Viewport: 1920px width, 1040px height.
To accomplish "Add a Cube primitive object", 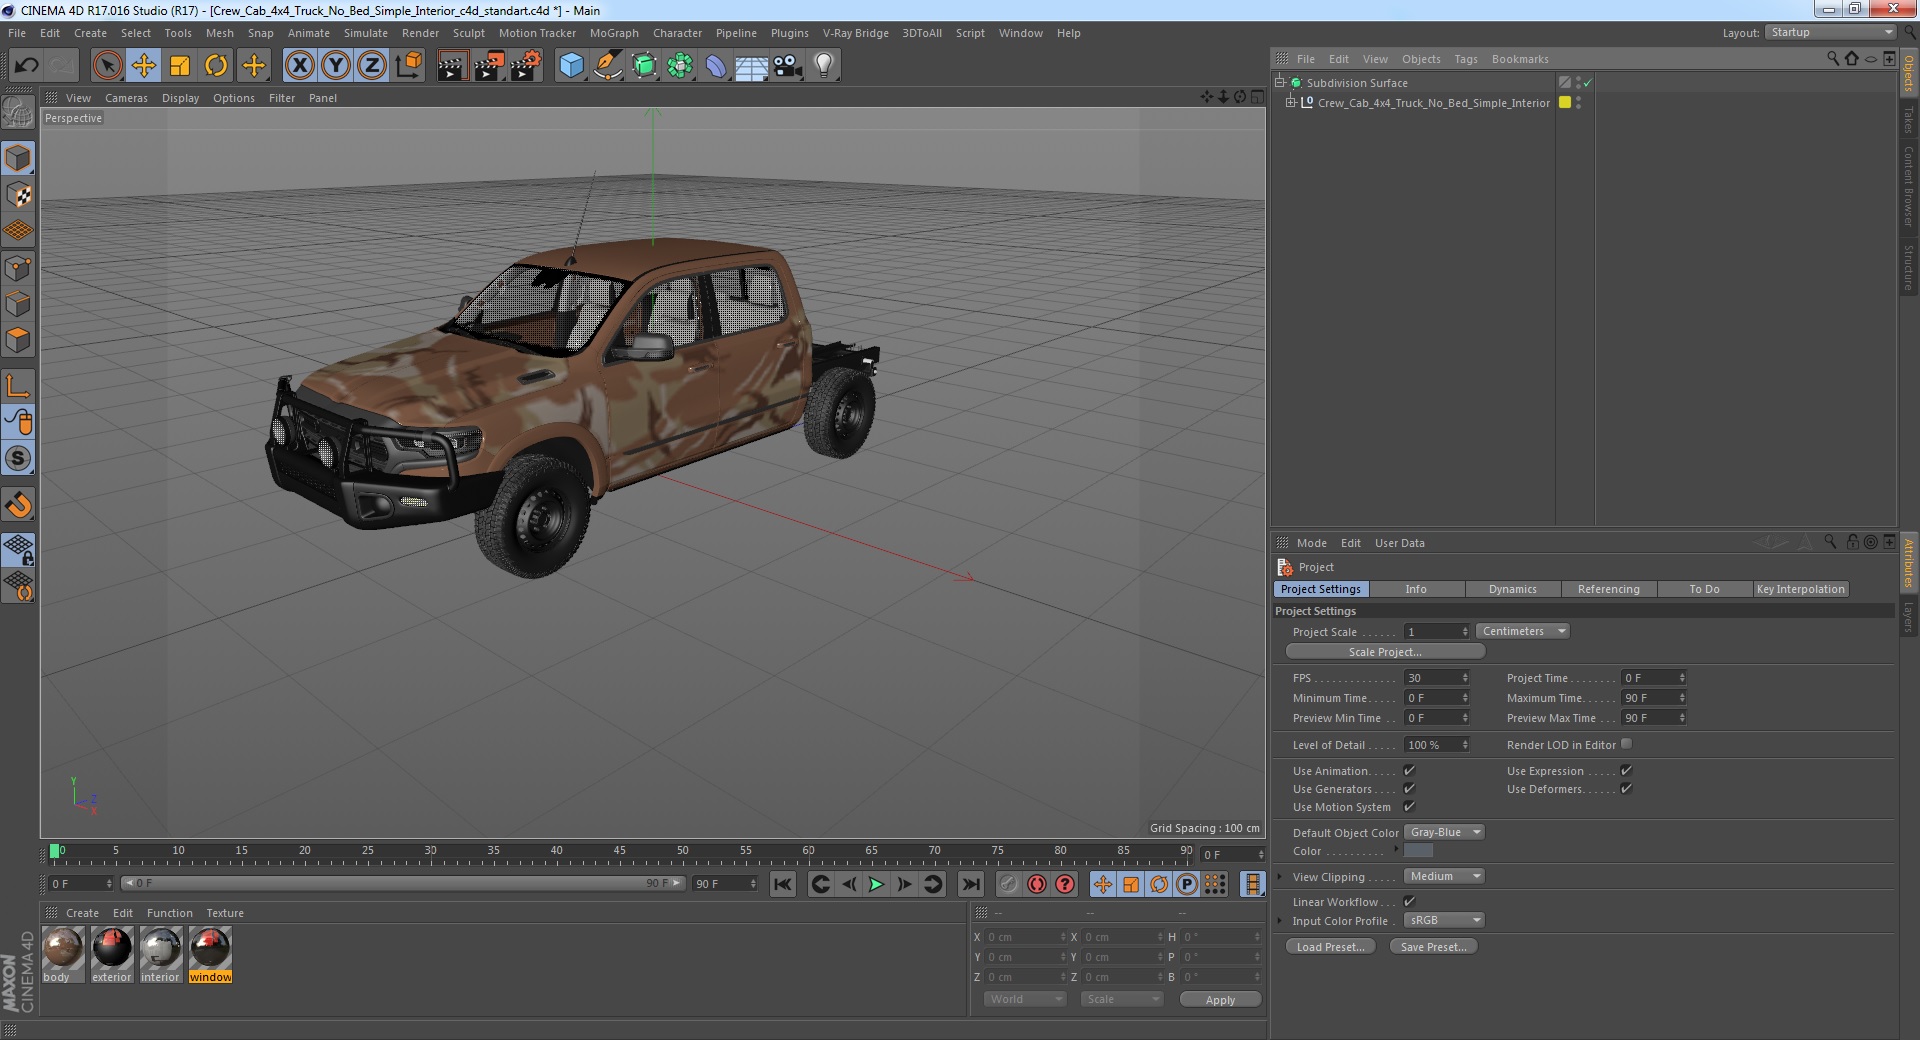I will (571, 66).
